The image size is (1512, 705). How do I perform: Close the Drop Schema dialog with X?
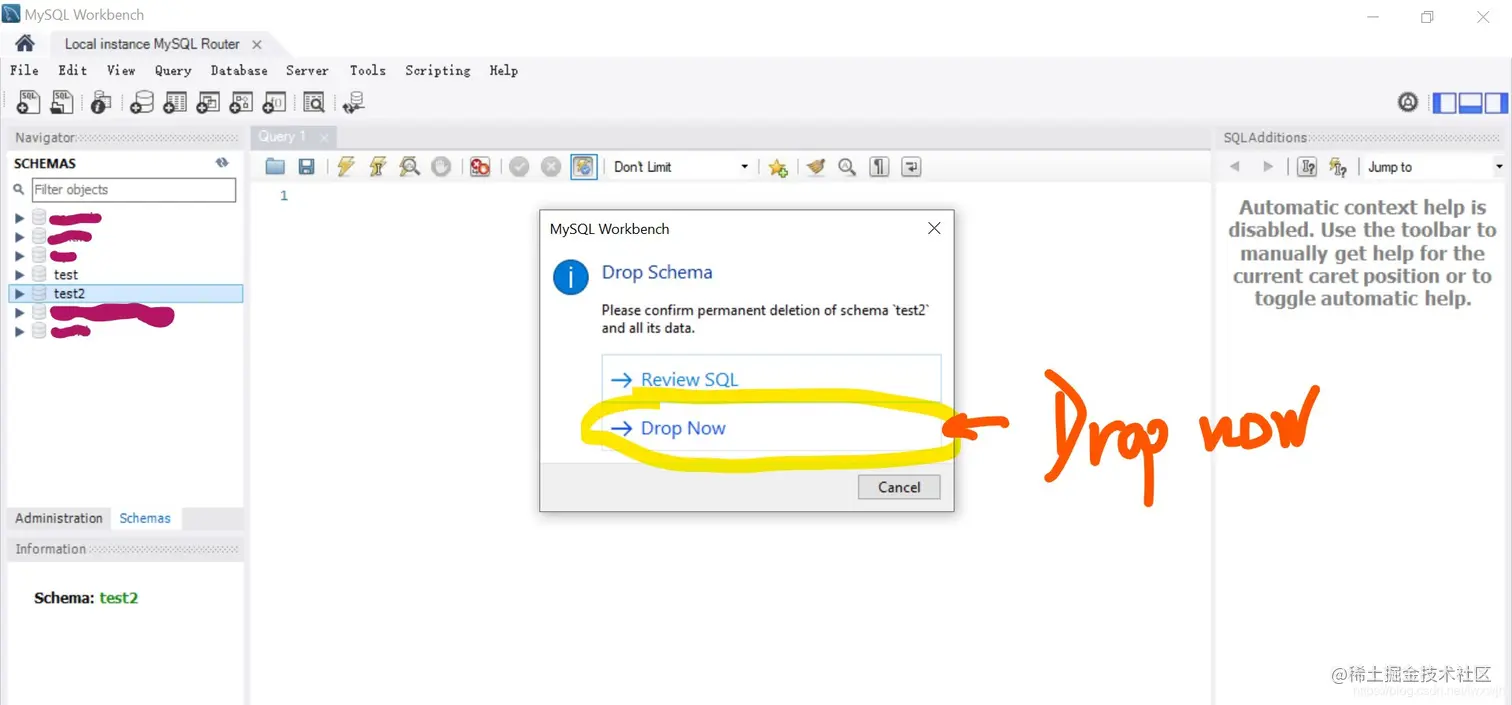934,228
